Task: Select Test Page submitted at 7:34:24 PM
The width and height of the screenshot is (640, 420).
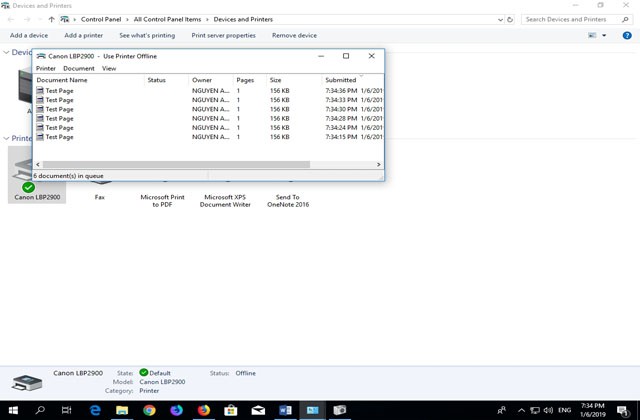Action: pos(208,128)
